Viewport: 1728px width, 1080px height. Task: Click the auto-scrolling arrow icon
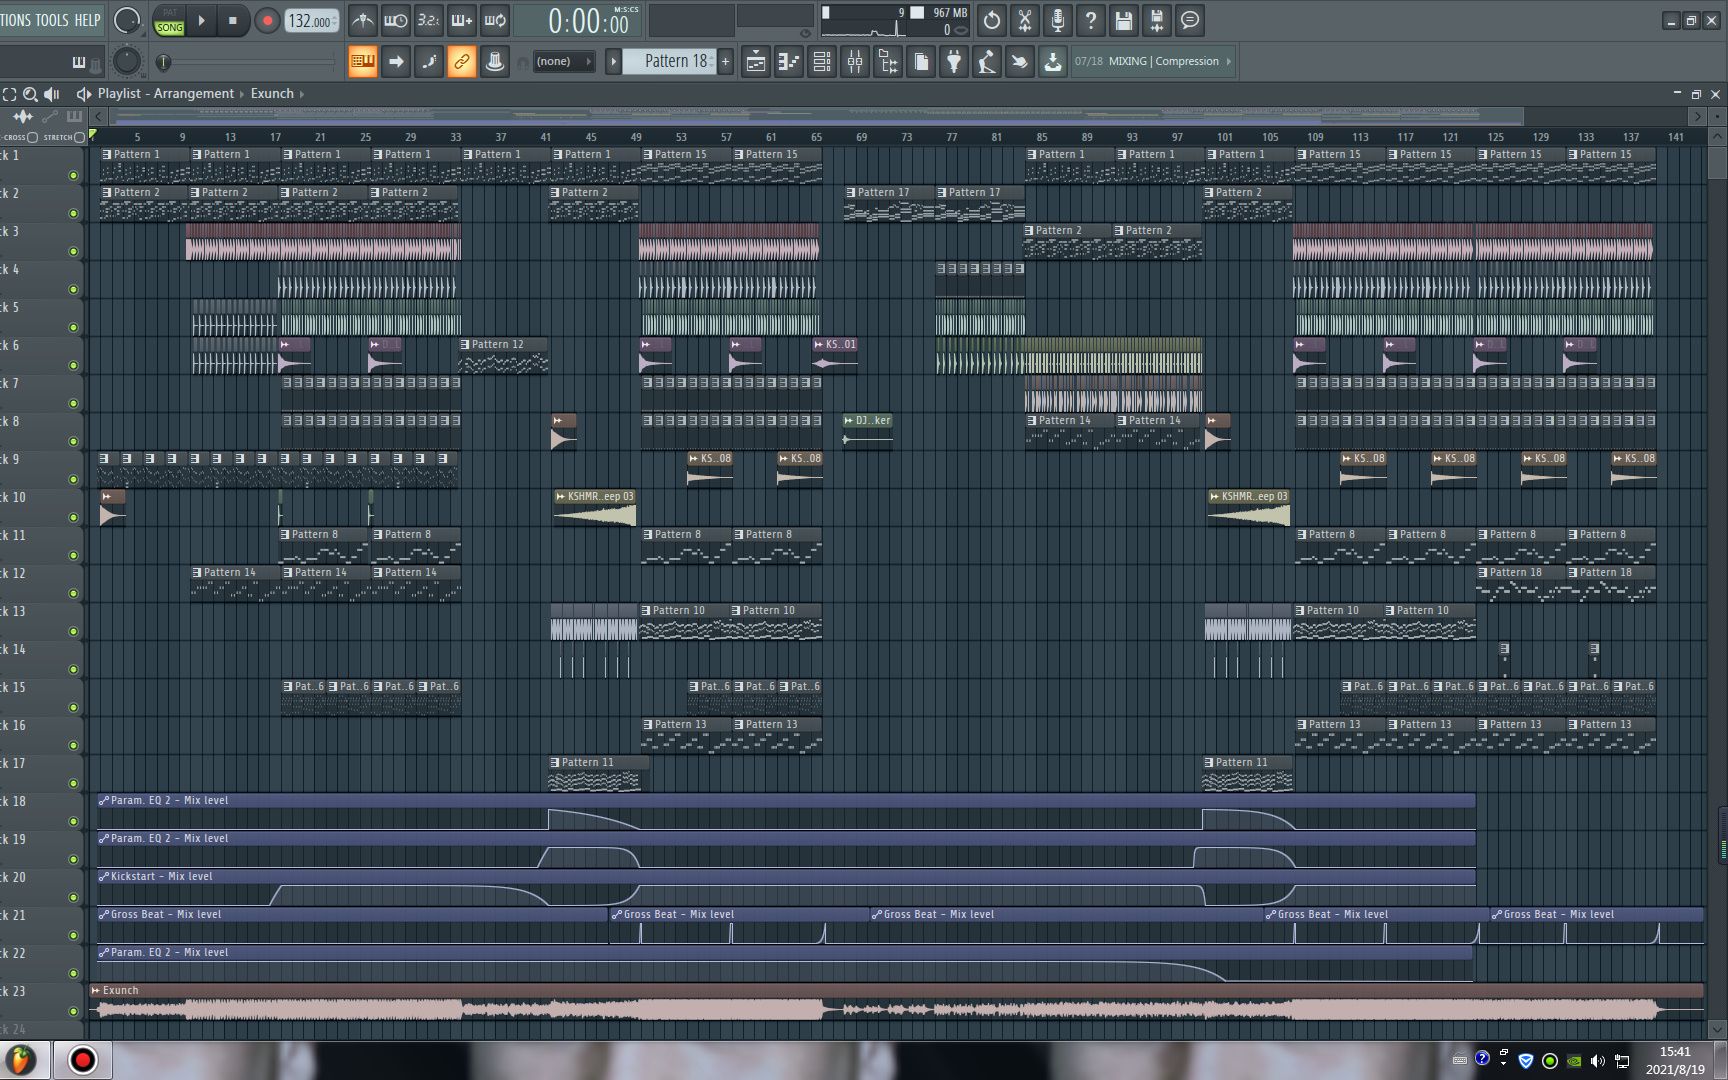pyautogui.click(x=396, y=62)
